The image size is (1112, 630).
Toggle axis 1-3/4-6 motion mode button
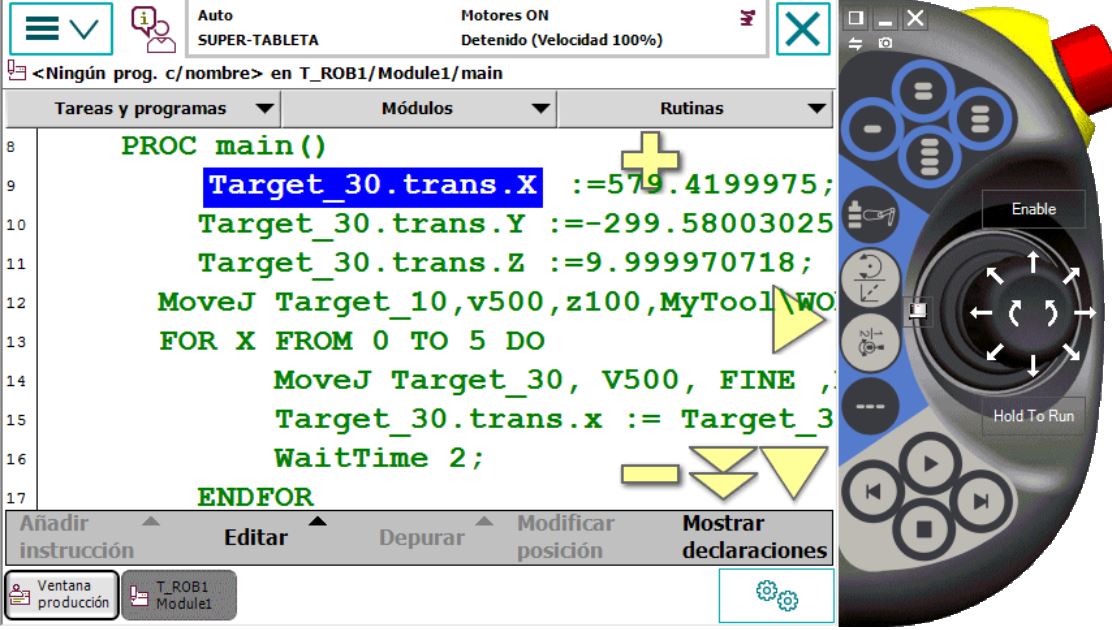(x=870, y=341)
